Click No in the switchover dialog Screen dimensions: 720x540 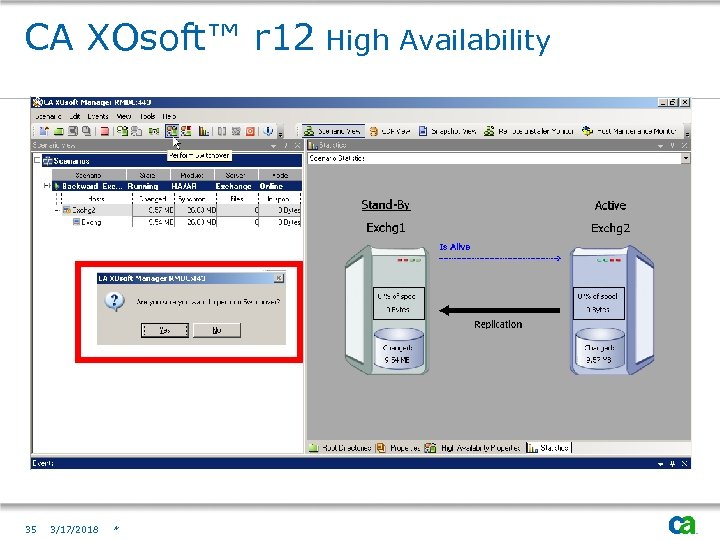click(x=217, y=330)
